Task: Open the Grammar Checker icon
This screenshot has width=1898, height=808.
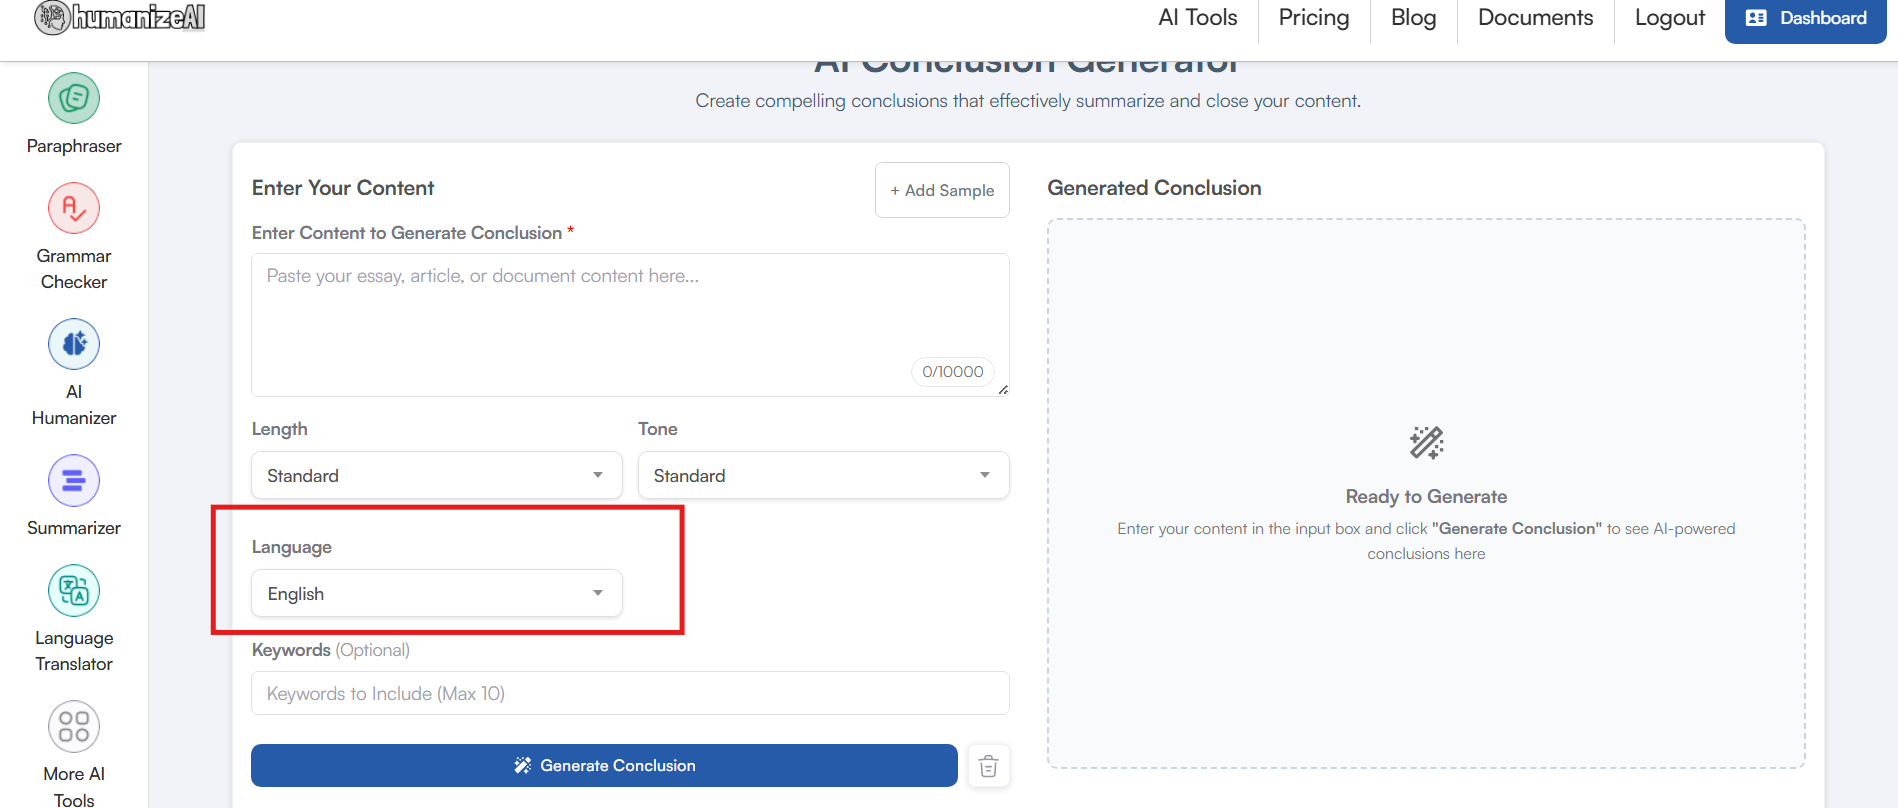Action: (x=74, y=209)
